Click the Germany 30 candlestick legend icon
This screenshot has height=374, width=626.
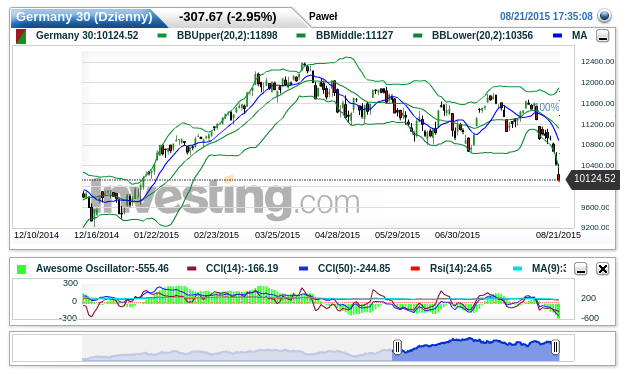(21, 36)
